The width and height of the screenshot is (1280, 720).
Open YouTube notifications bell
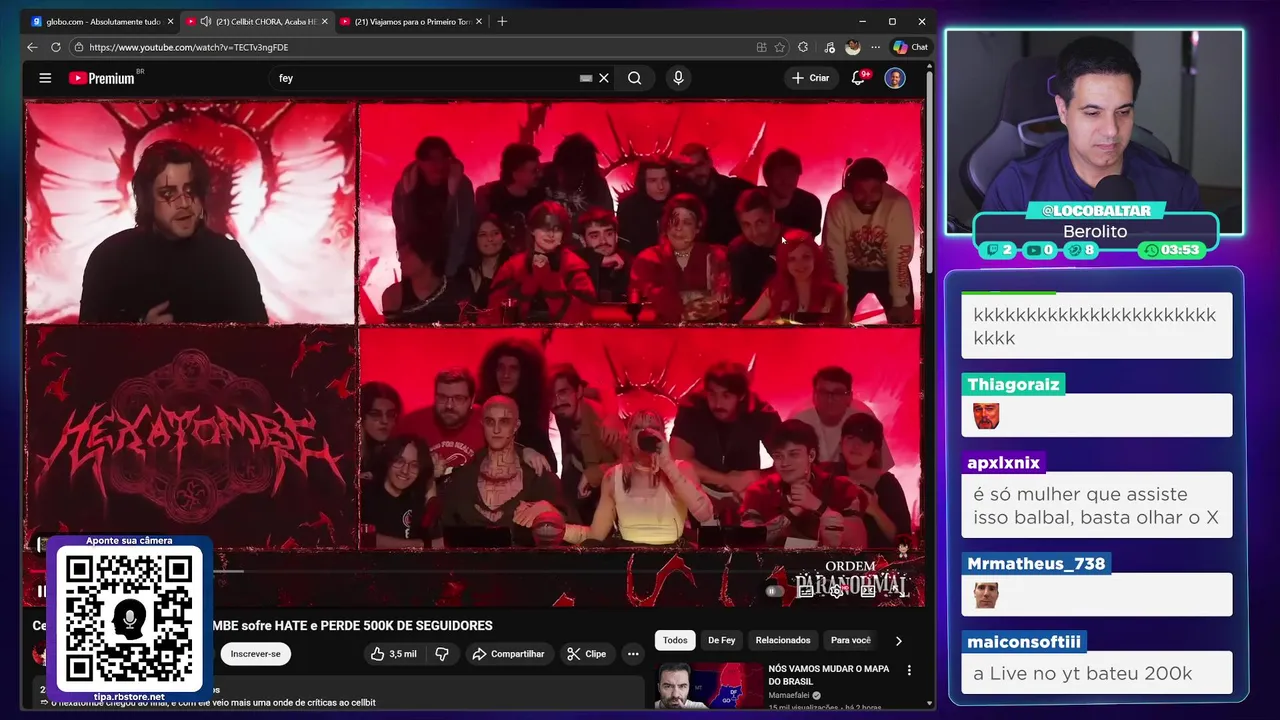(x=858, y=78)
